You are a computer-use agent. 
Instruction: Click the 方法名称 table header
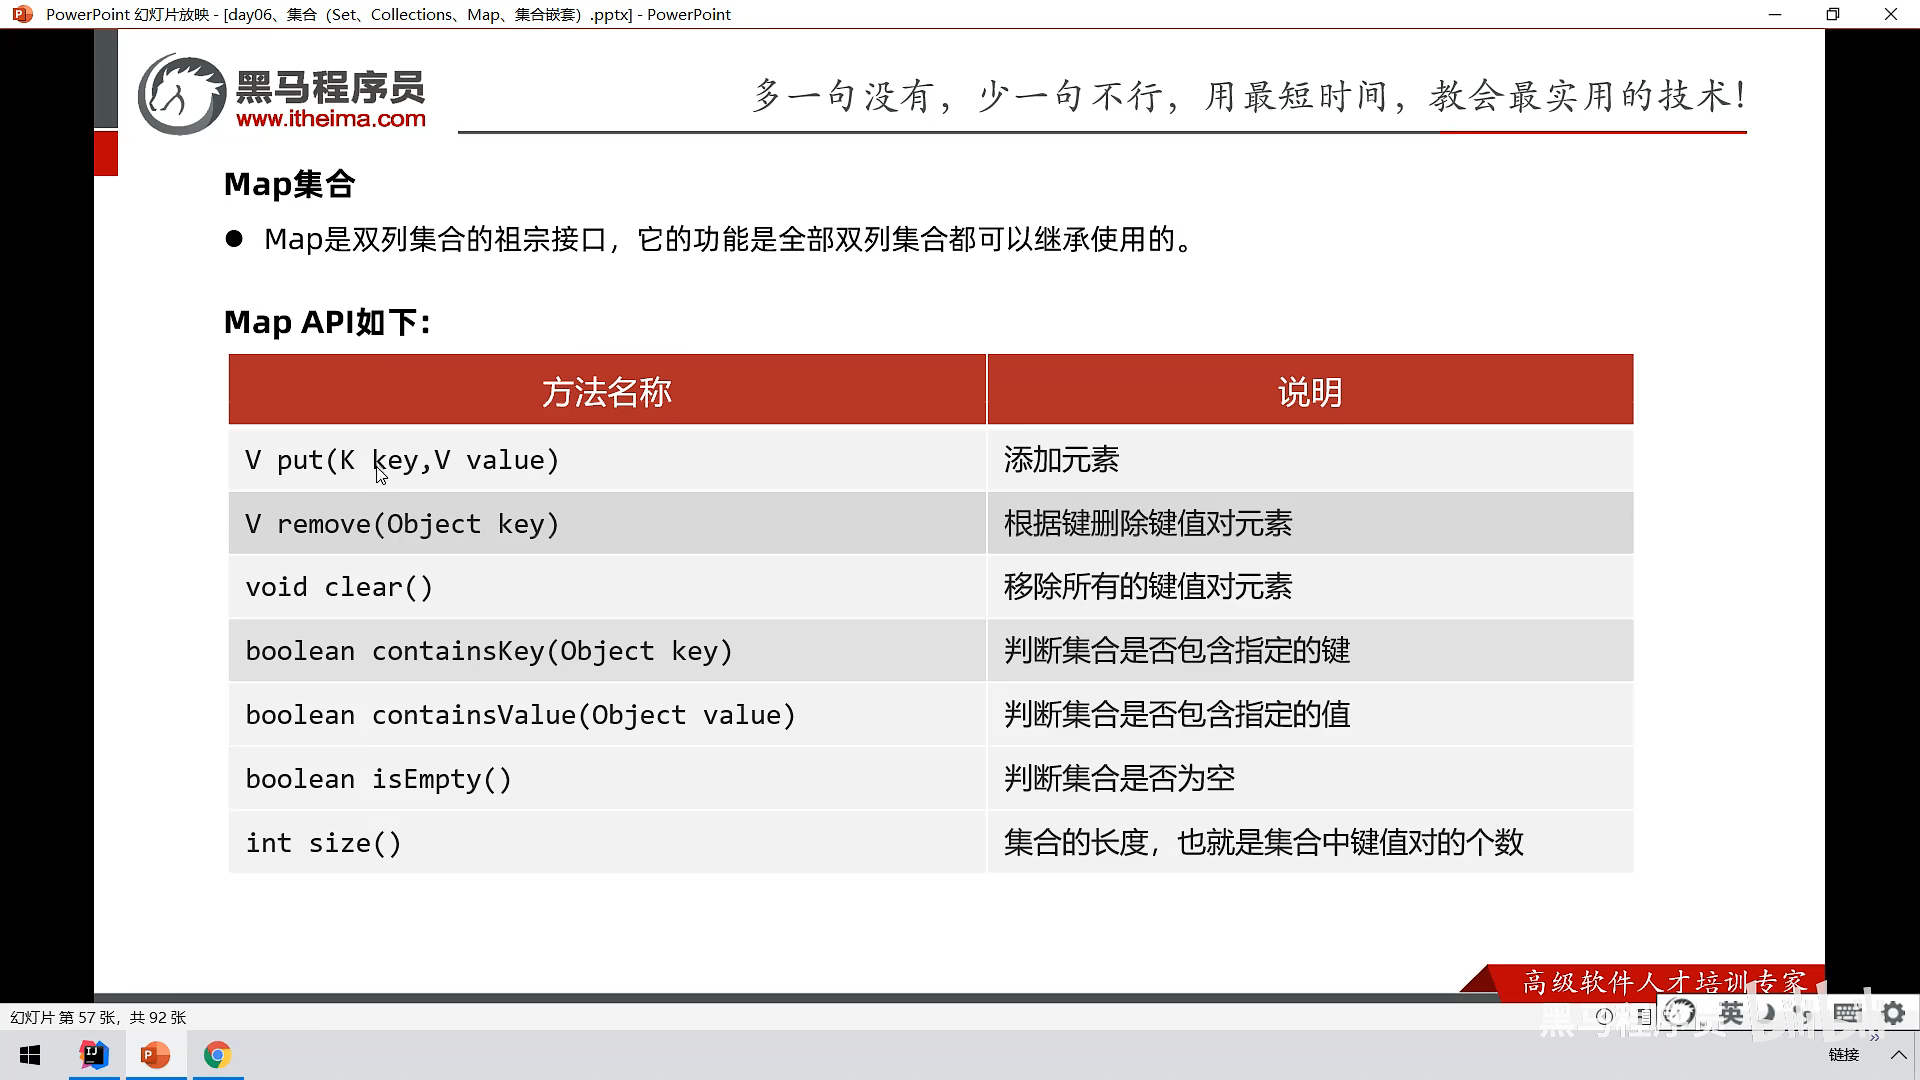pyautogui.click(x=607, y=391)
